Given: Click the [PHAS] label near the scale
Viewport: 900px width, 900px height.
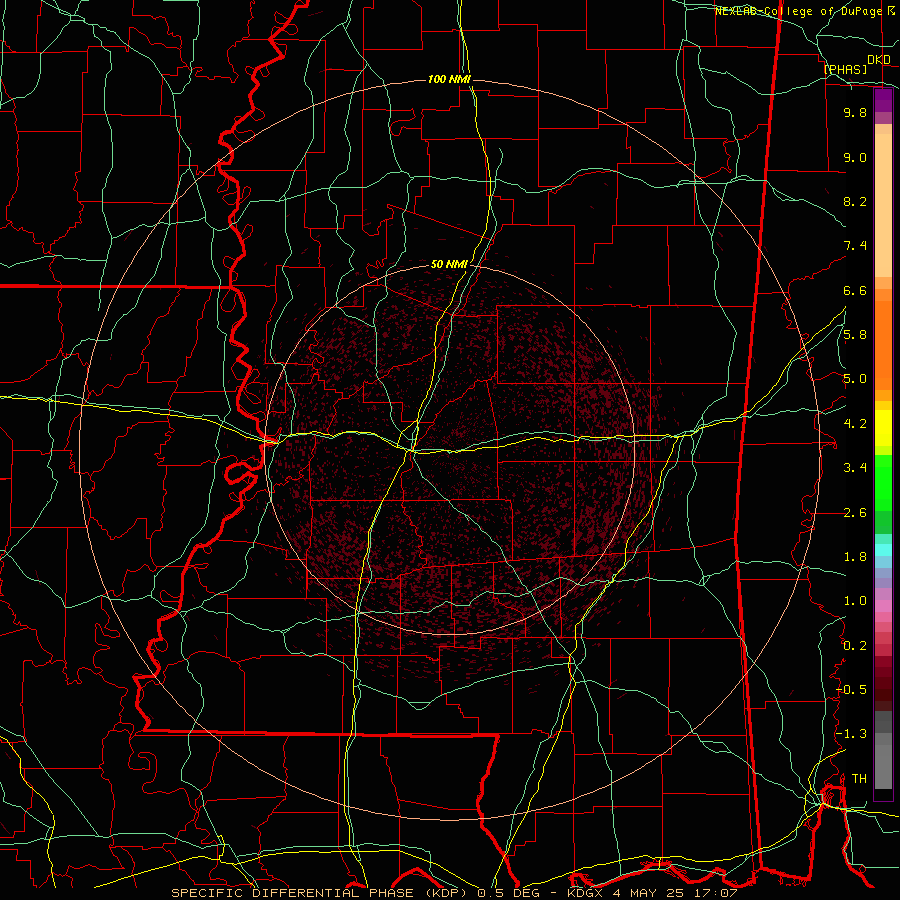Looking at the screenshot, I should 845,70.
